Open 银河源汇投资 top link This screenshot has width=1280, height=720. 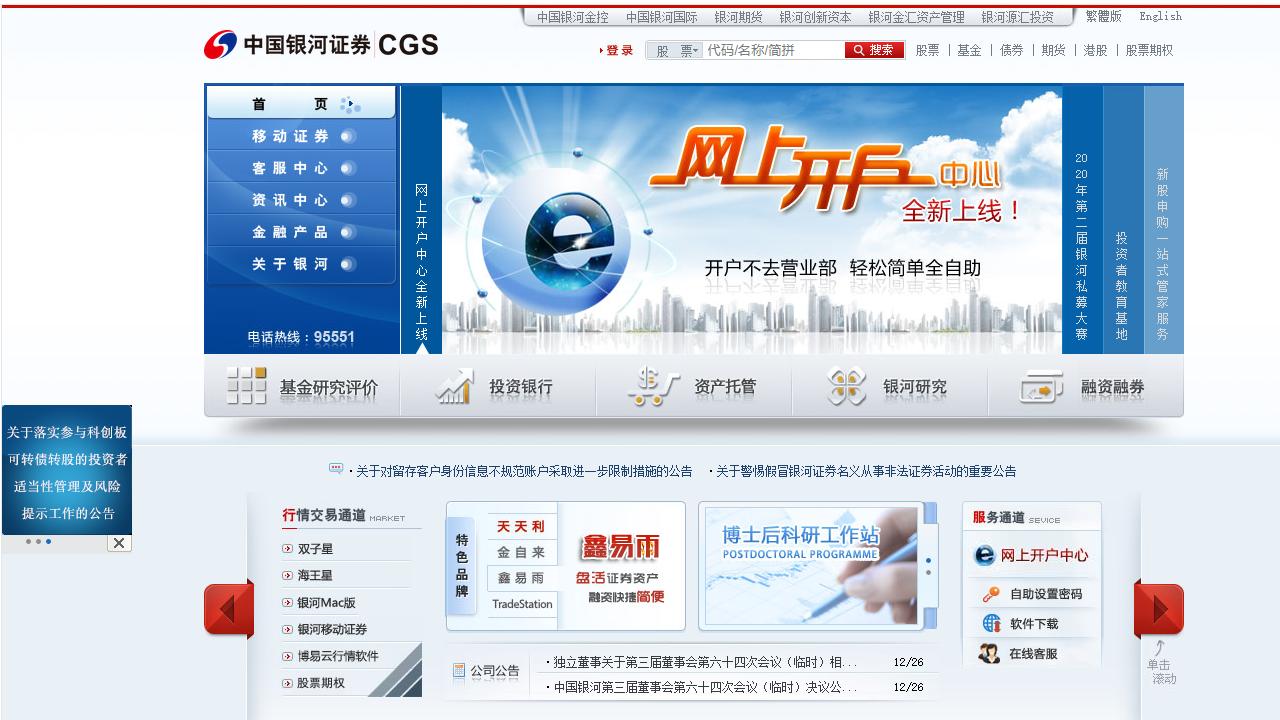tap(1017, 17)
